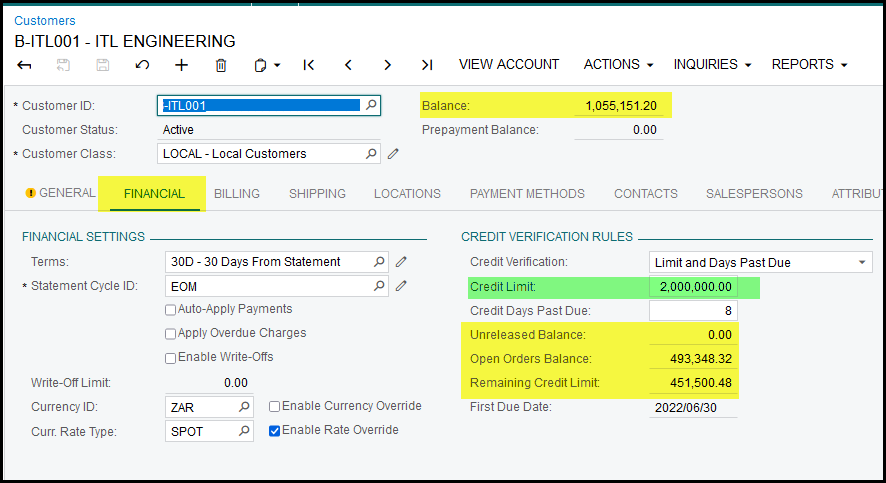This screenshot has height=483, width=886.
Task: Enable Auto-Apply Payments checkbox
Action: click(170, 310)
